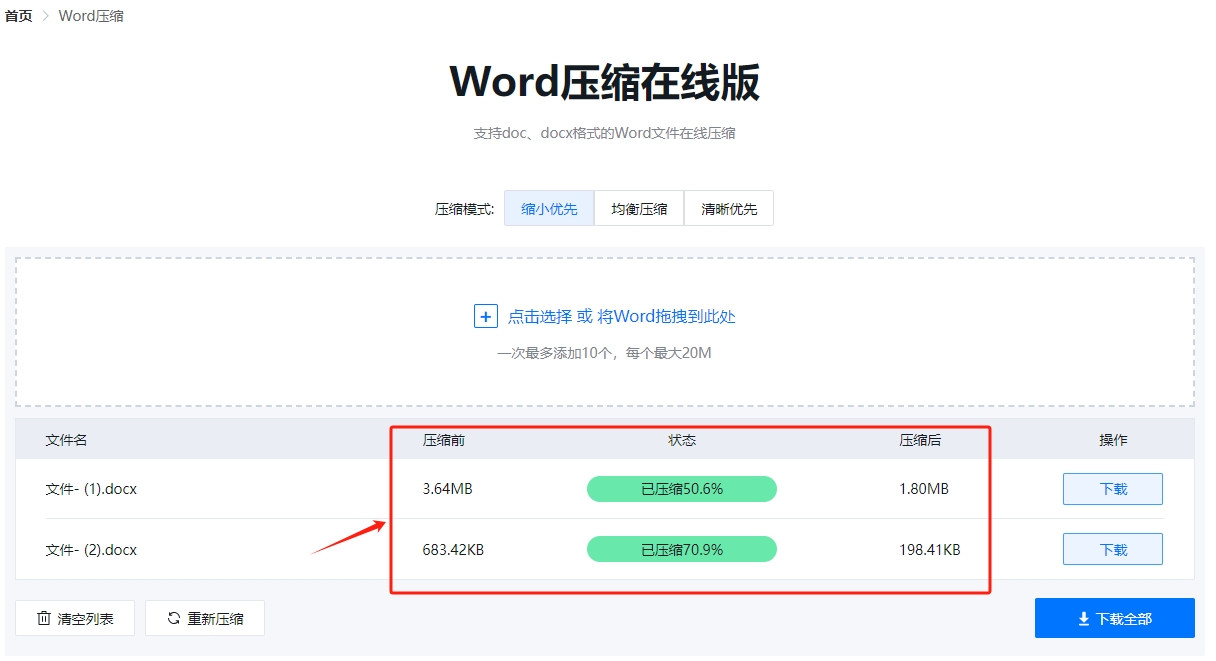Select the 清晰优先 compression mode
Screen dimensions: 1216x661
pos(729,209)
